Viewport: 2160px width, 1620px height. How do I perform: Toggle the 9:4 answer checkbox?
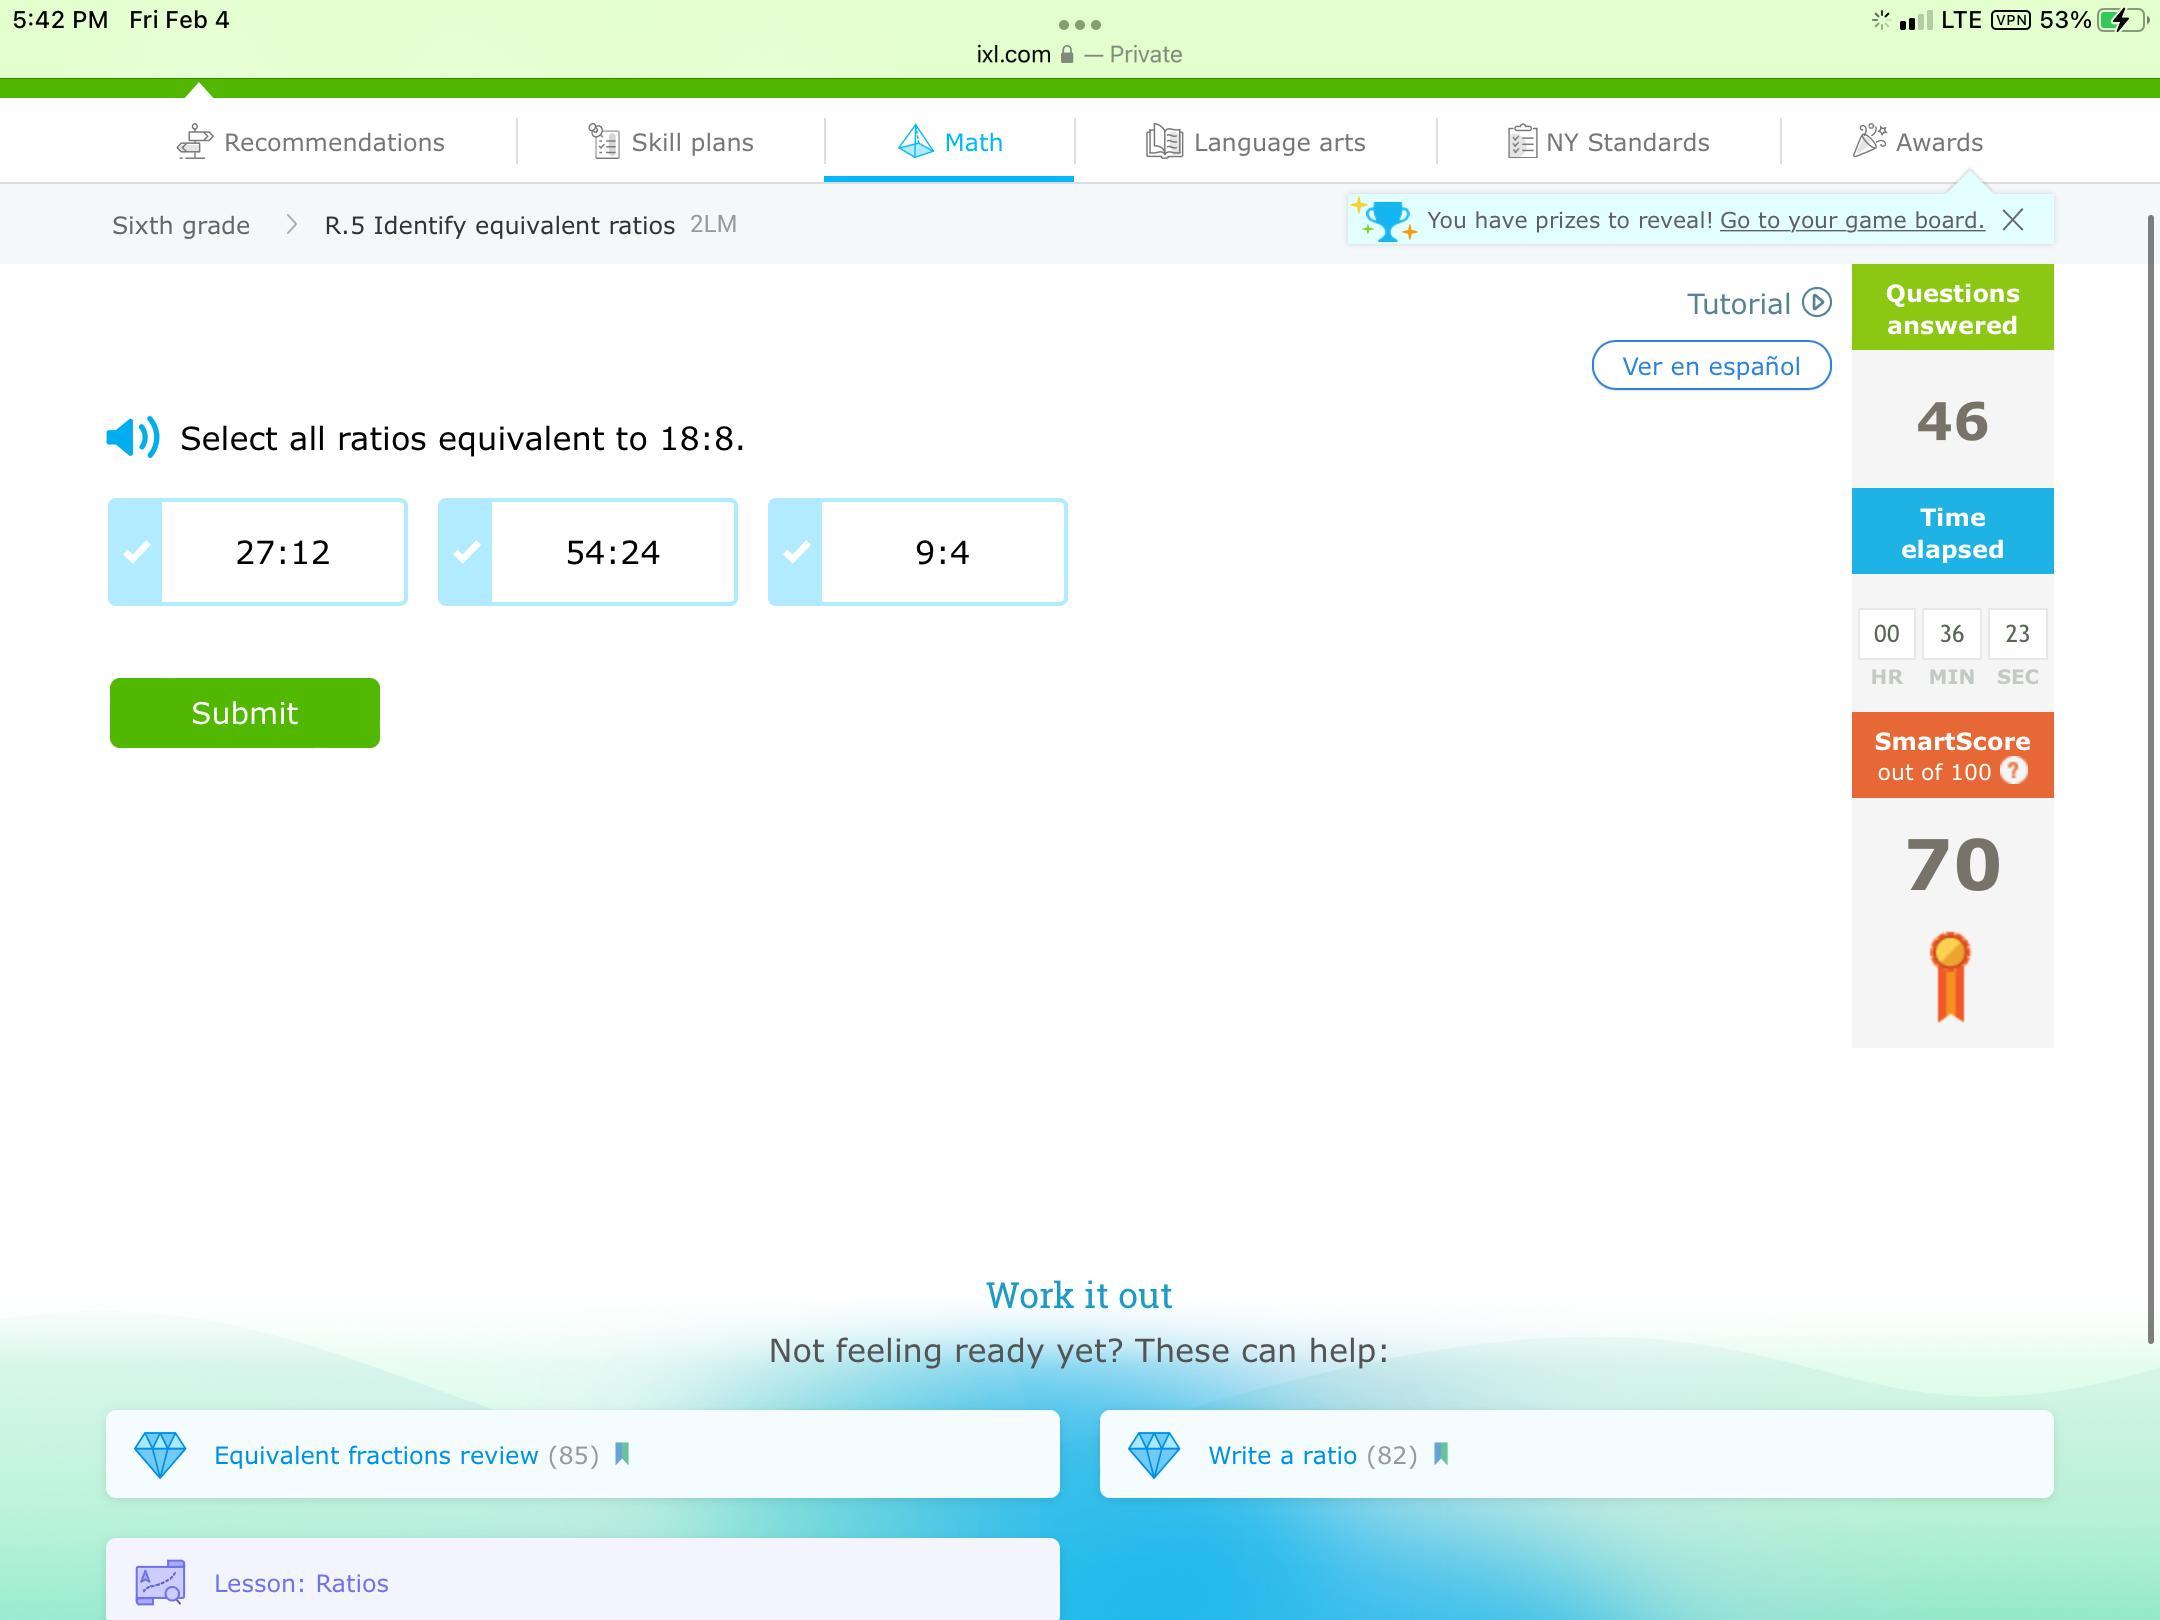tap(796, 552)
